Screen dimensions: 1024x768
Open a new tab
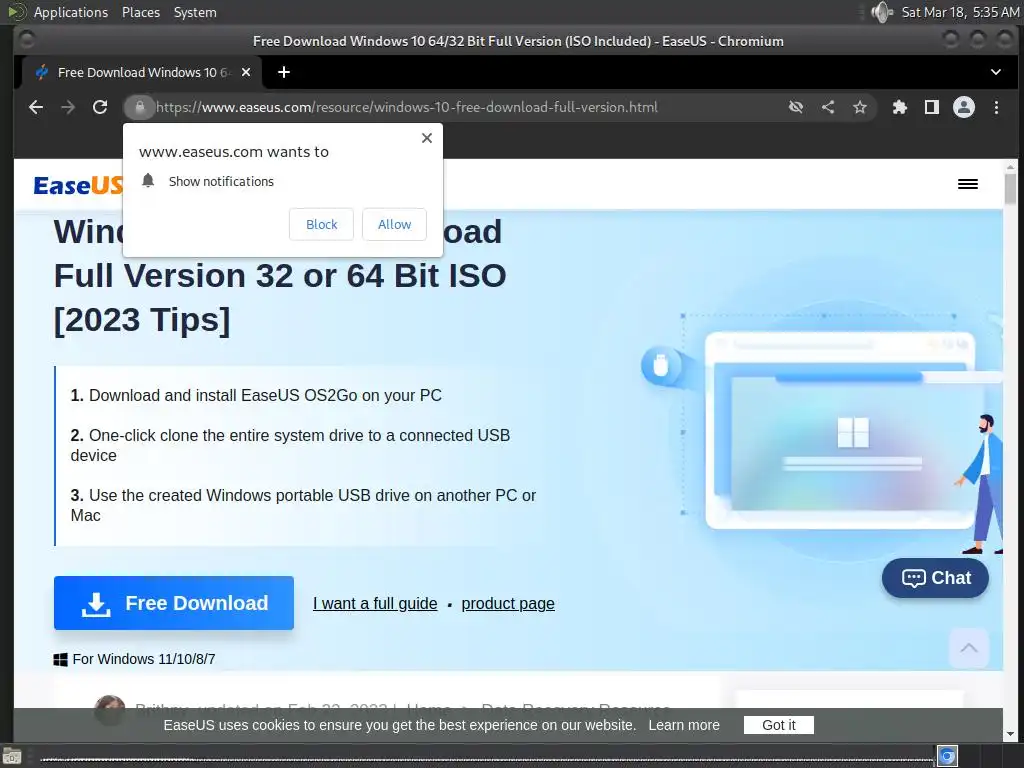click(x=283, y=72)
